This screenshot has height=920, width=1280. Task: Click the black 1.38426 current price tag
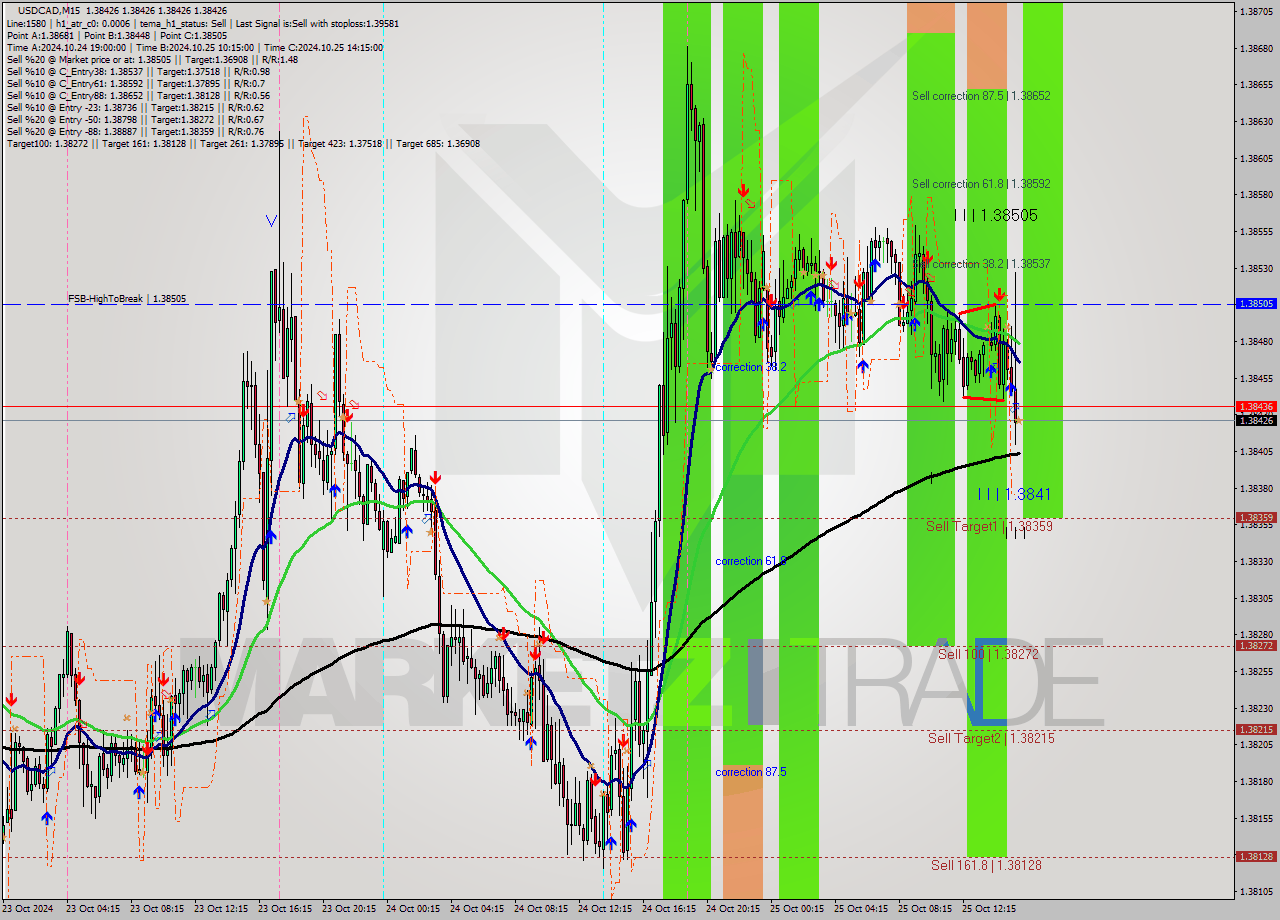[1256, 420]
